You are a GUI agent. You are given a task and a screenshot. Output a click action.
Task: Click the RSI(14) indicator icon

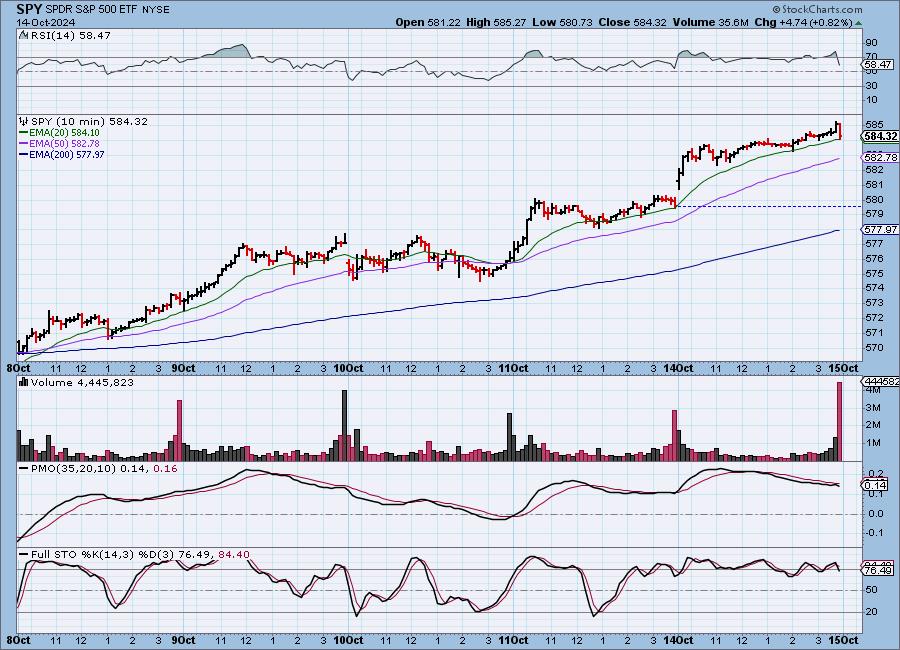[24, 35]
